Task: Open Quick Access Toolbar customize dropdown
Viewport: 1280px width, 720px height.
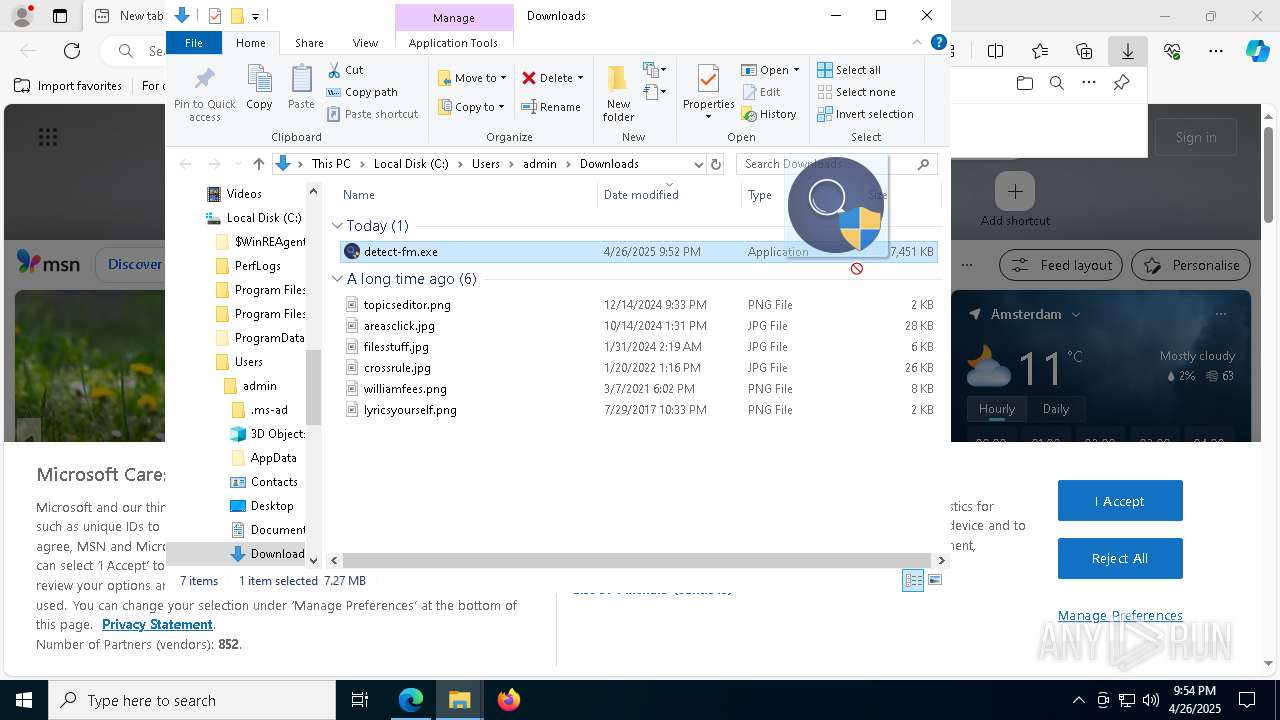Action: coord(255,16)
